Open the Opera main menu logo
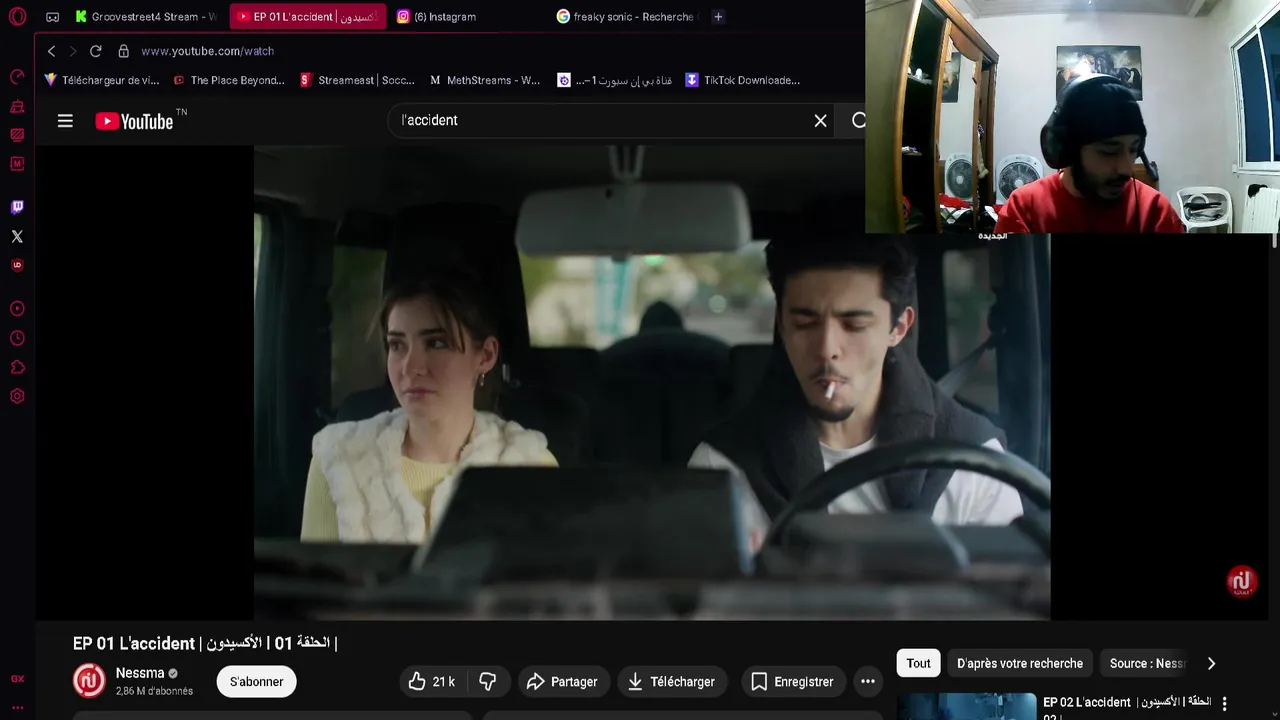Screen dimensions: 1280x720 point(17,17)
